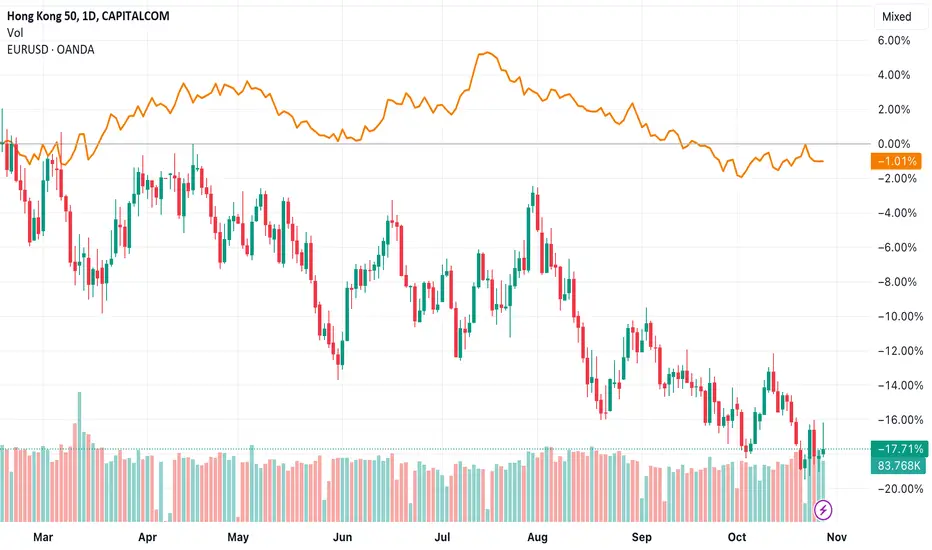The image size is (932, 550).
Task: Open the Mixed scale mode button
Action: [897, 17]
